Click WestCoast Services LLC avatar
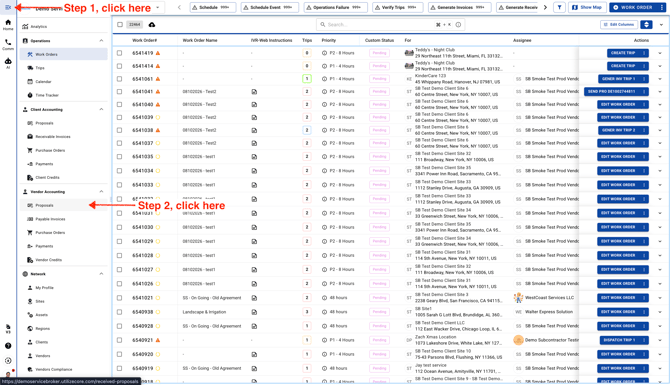Screen dimensions: 670x385 coord(518,298)
